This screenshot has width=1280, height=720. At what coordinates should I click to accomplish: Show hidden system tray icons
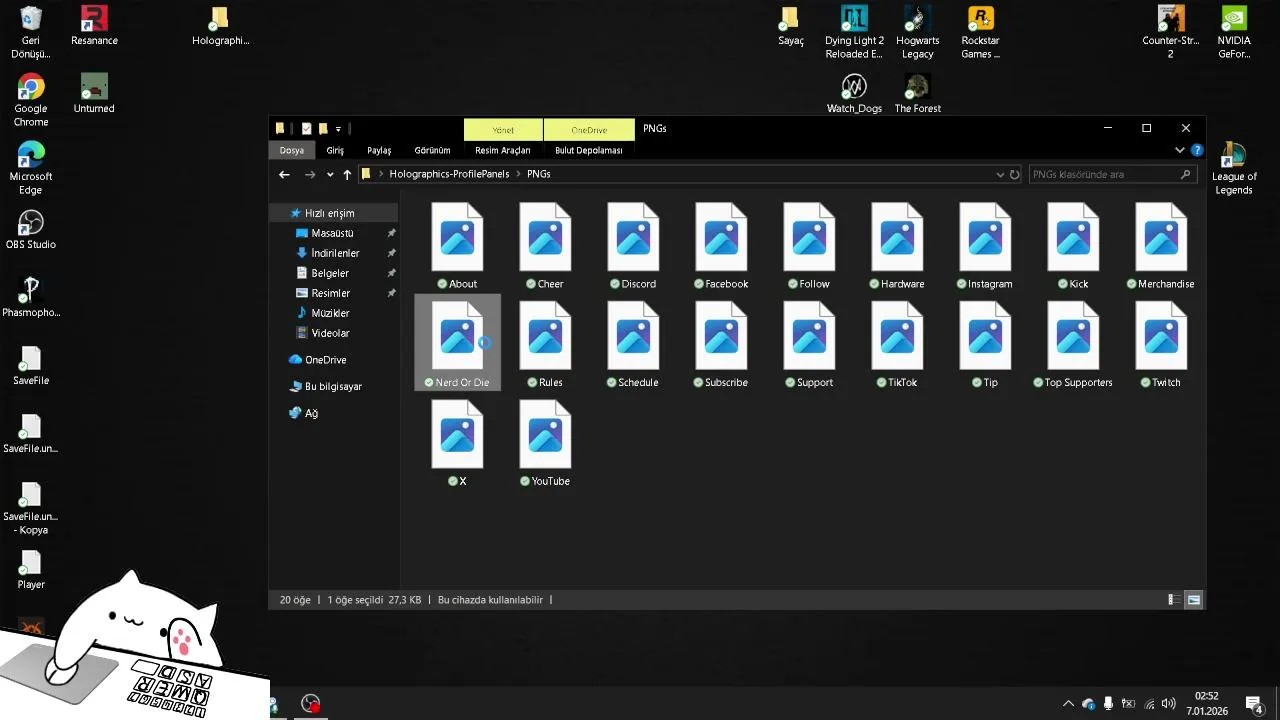(1068, 704)
